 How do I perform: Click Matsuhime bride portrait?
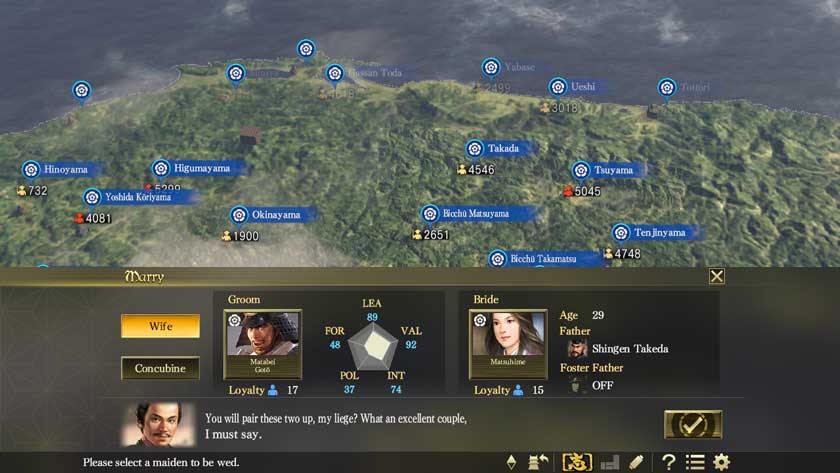[508, 344]
